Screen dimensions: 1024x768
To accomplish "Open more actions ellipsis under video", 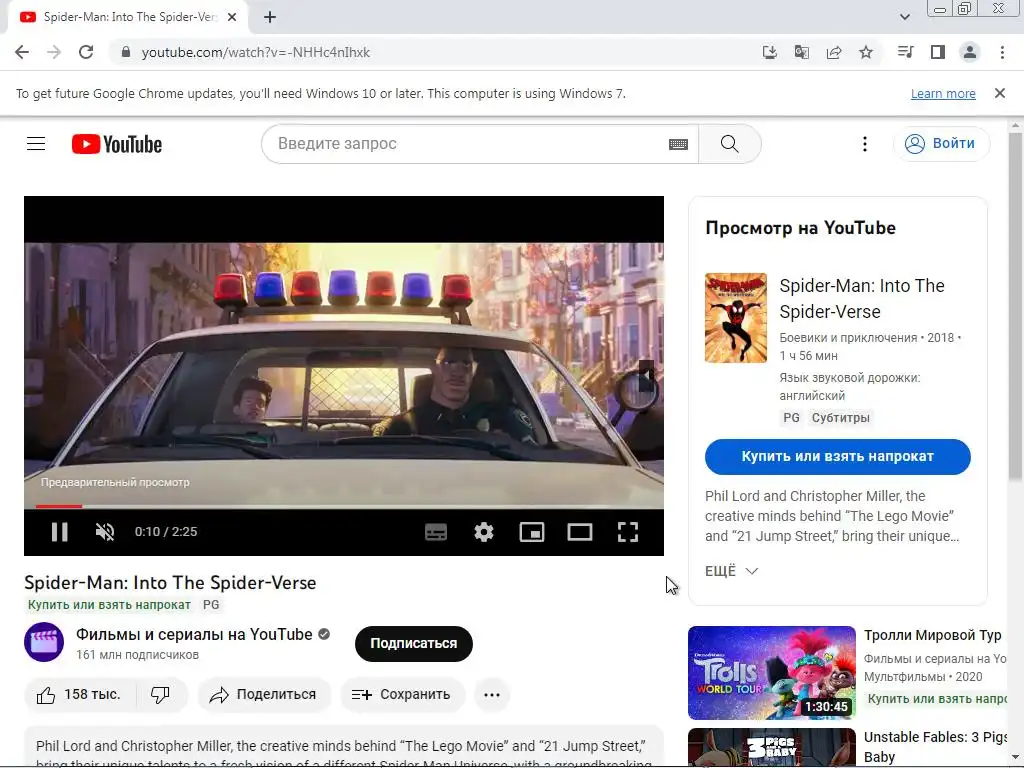I will 492,695.
